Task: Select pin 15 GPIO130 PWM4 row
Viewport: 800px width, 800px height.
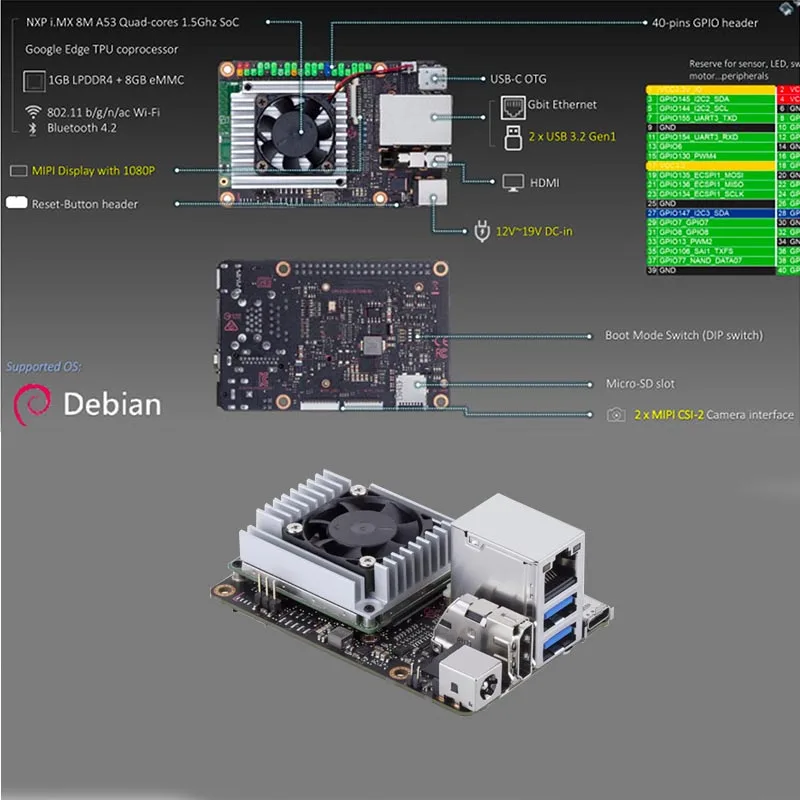Action: [711, 156]
